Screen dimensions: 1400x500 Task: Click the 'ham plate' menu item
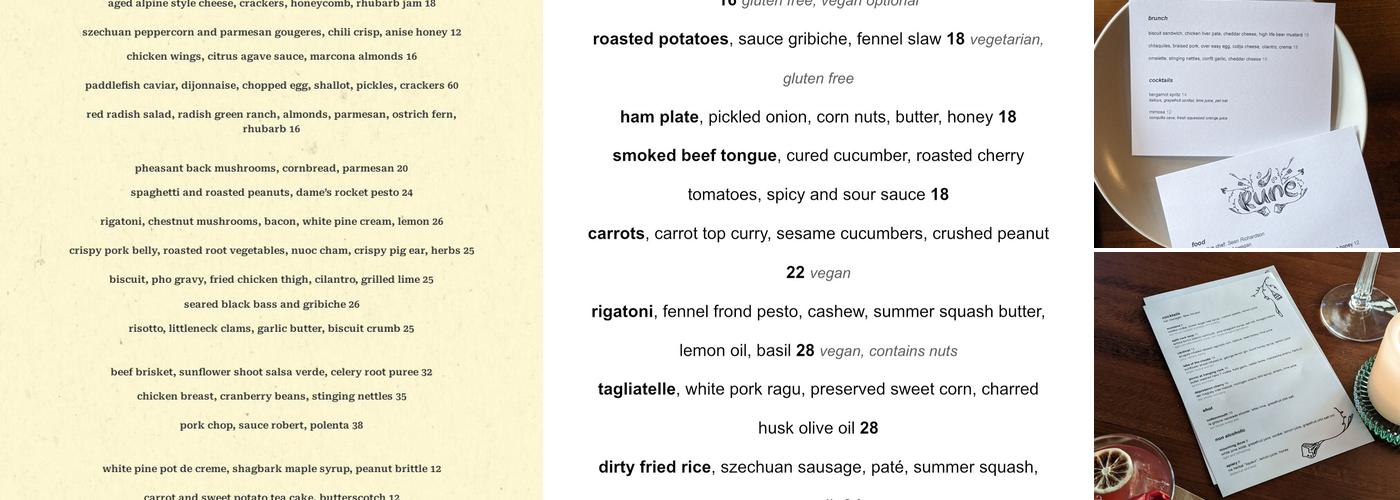point(659,117)
